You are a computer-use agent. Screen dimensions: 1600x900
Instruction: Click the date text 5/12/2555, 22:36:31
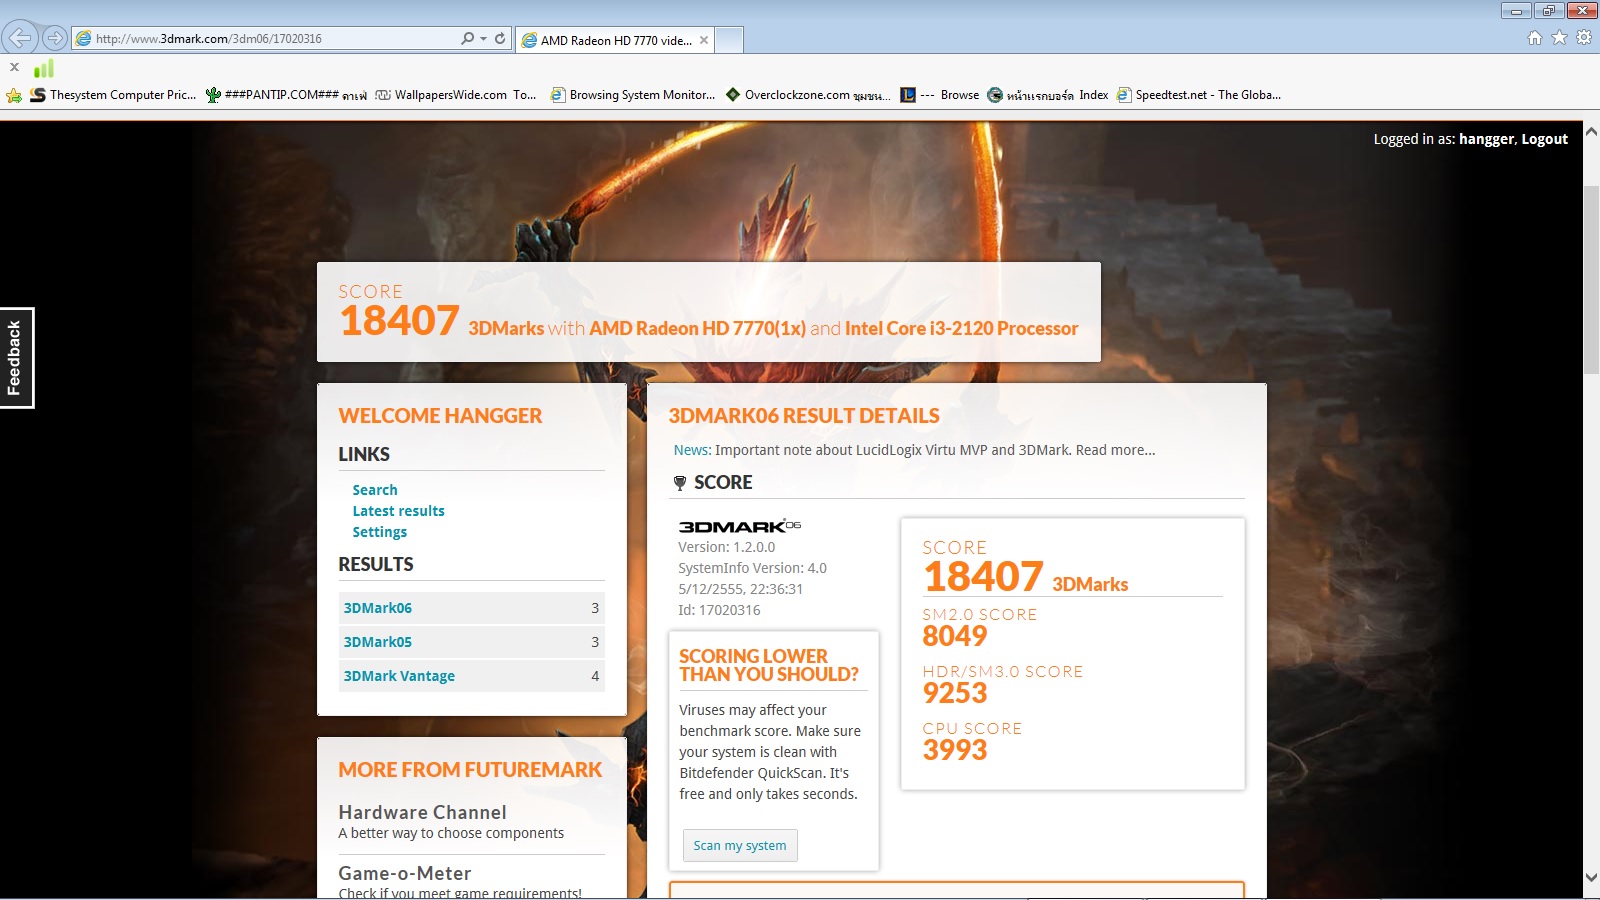tap(741, 589)
